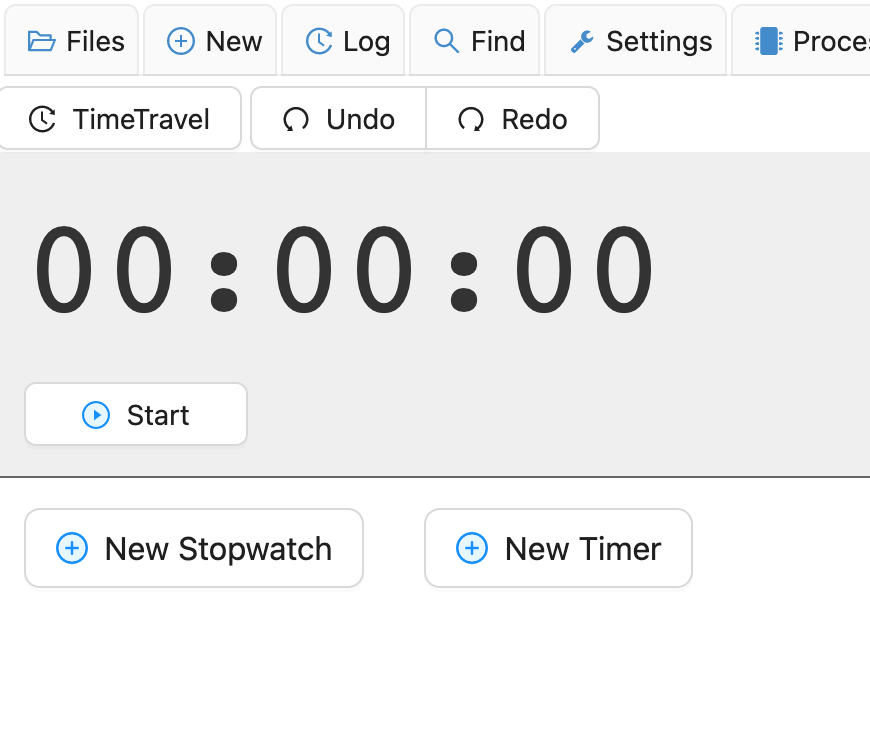Click the circular arrow icon on Redo
The image size is (870, 738).
(x=469, y=118)
